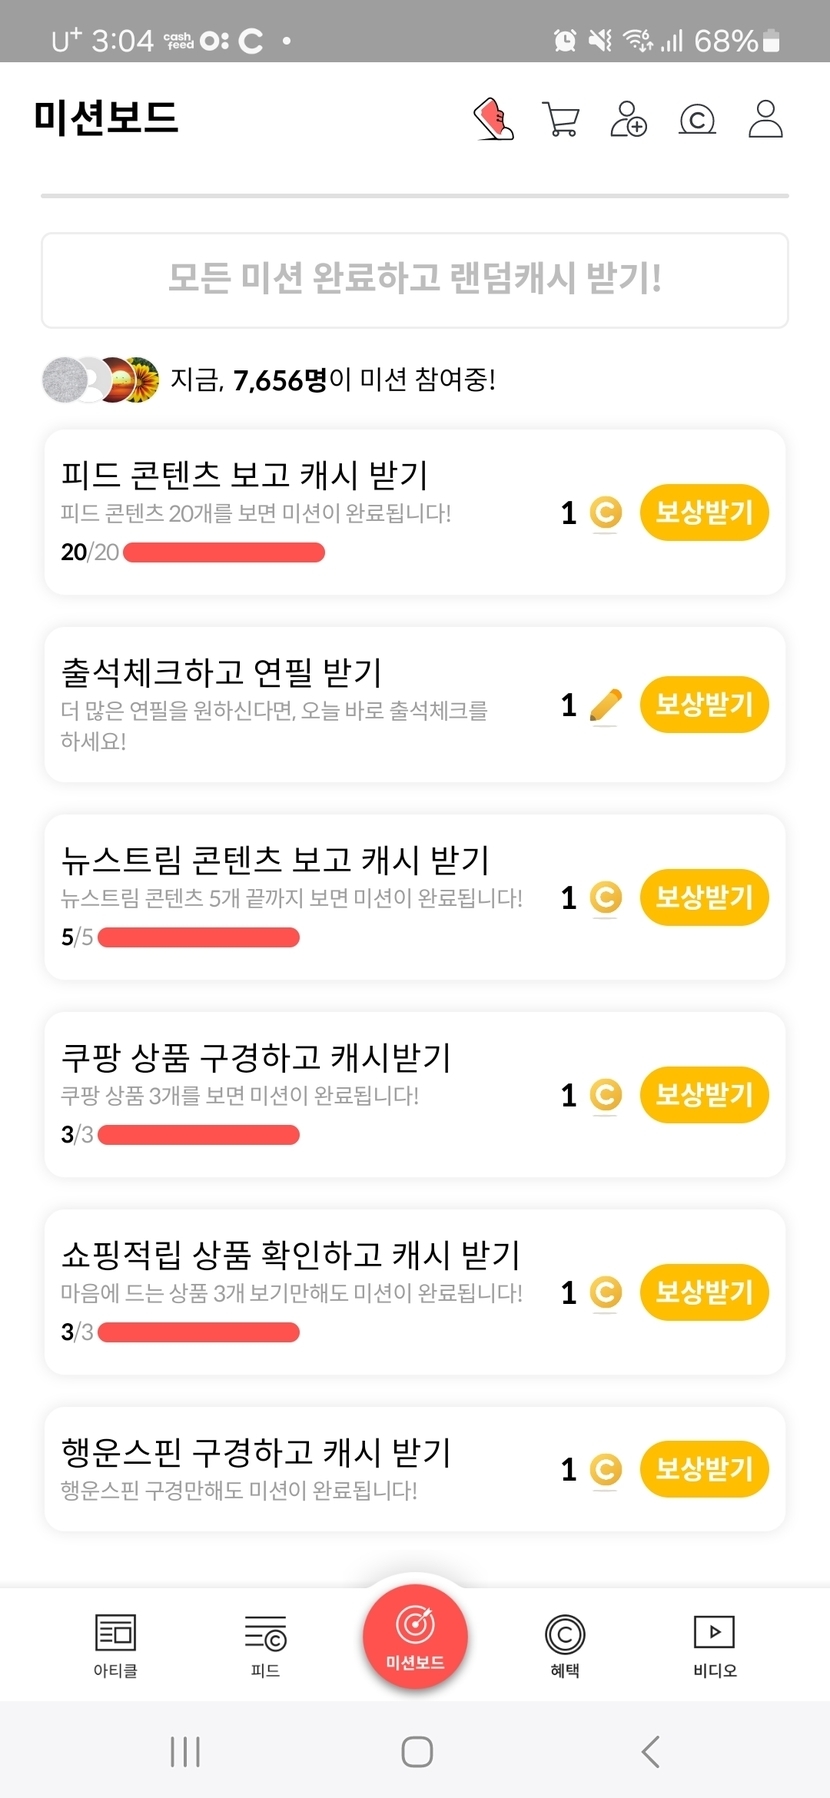Claim reward for 행운스핀 구경하고 캐시 받기

(704, 1469)
